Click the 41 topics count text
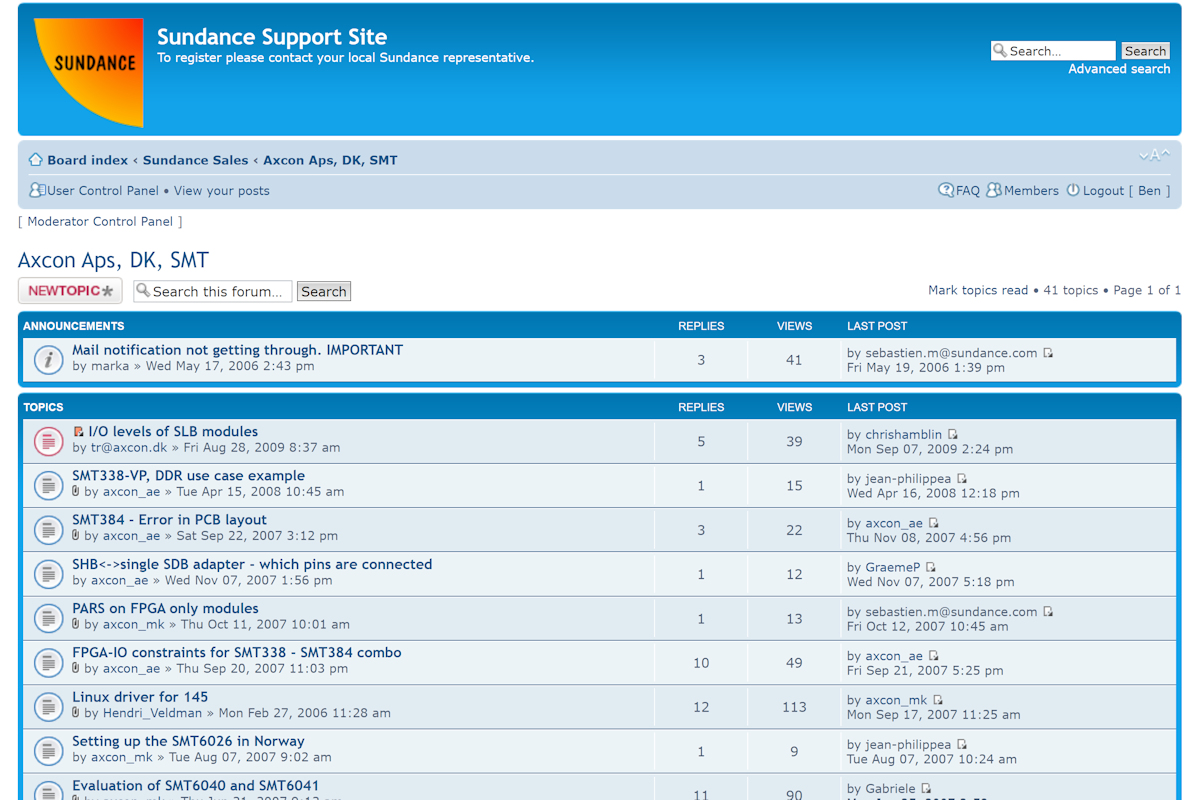 pyautogui.click(x=1071, y=290)
